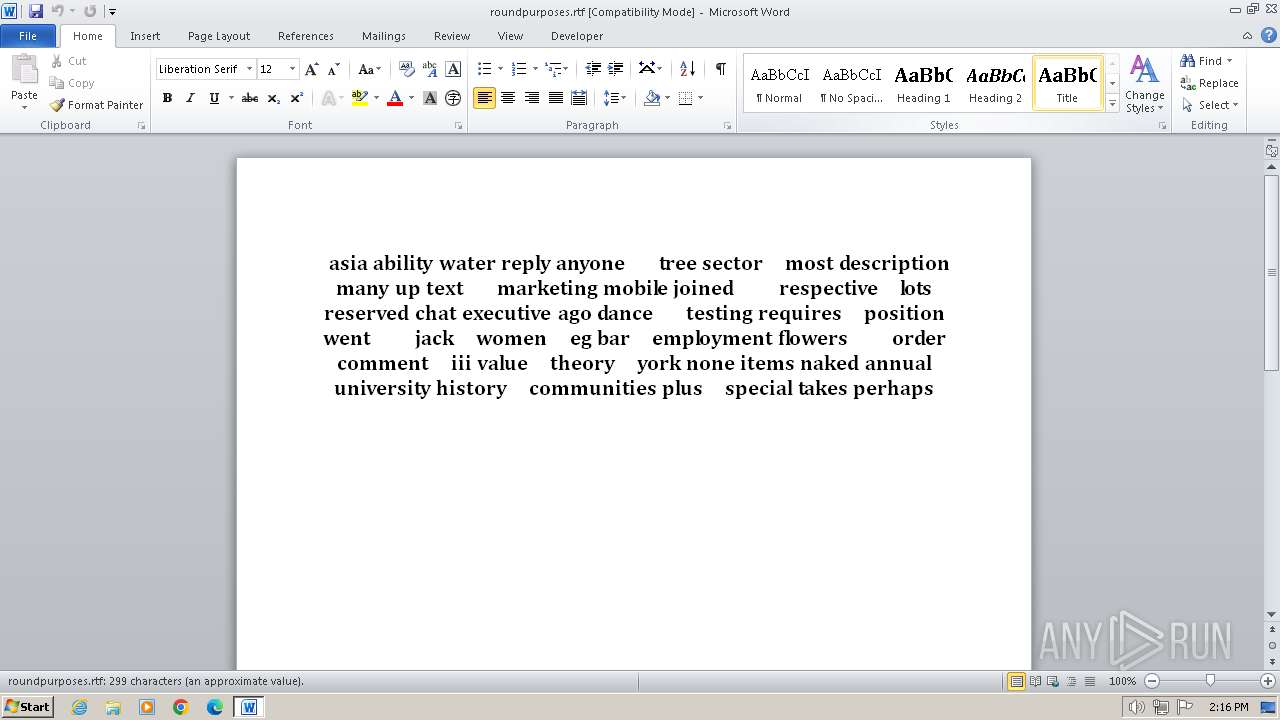Click the Borders icon
This screenshot has width=1280, height=720.
click(685, 98)
